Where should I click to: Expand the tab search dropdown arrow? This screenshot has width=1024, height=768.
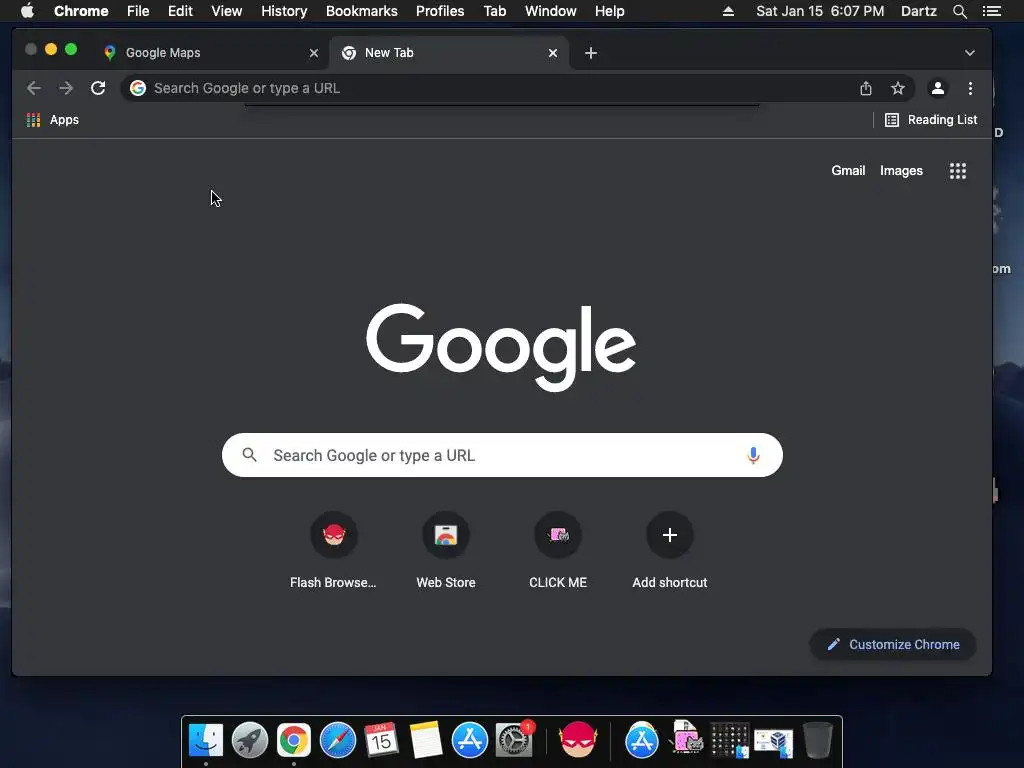coord(970,53)
